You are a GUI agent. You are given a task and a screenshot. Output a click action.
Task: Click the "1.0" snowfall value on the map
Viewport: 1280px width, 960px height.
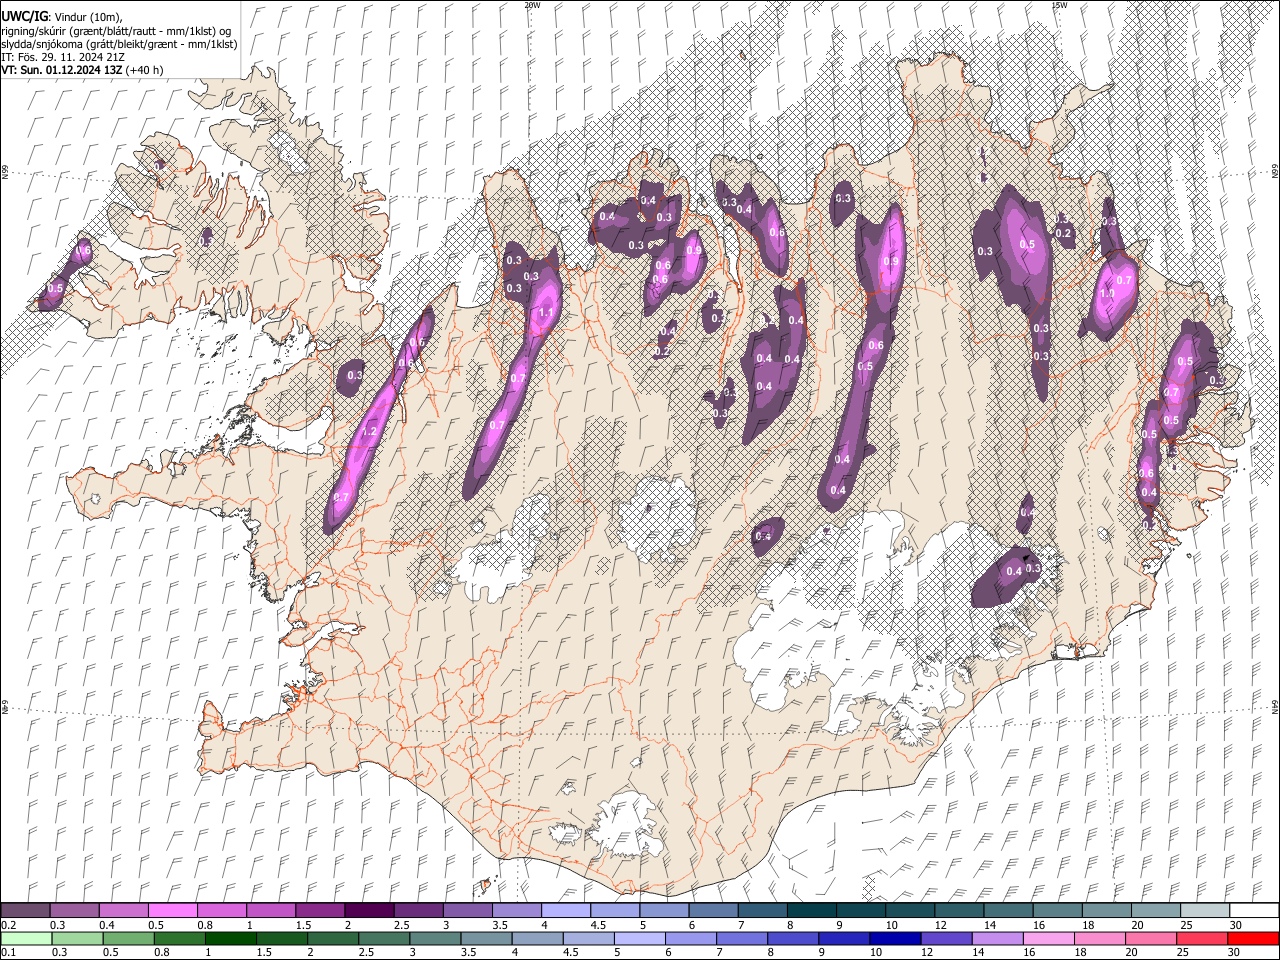[x=1107, y=295]
